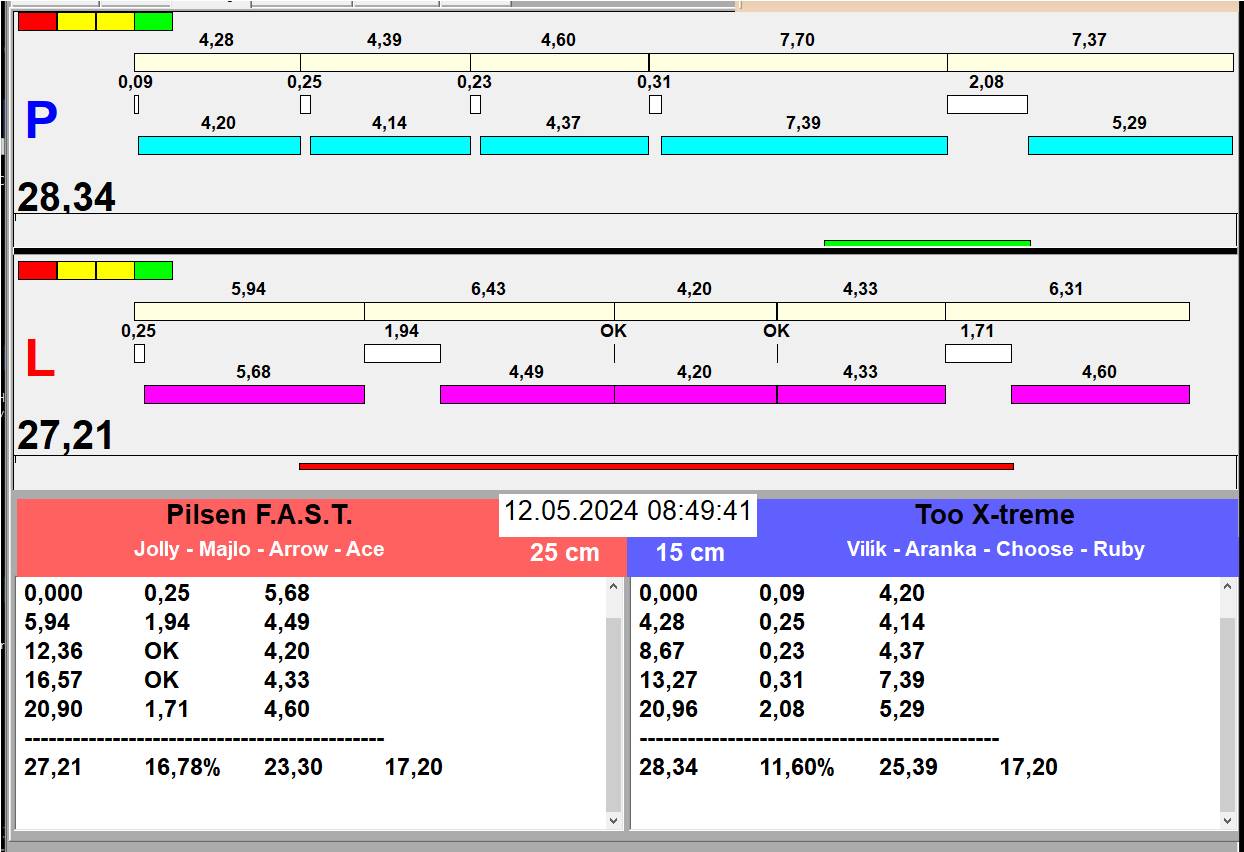Click the white 1,71 changeover box in lane L
Image resolution: width=1244 pixels, height=852 pixels.
point(978,353)
